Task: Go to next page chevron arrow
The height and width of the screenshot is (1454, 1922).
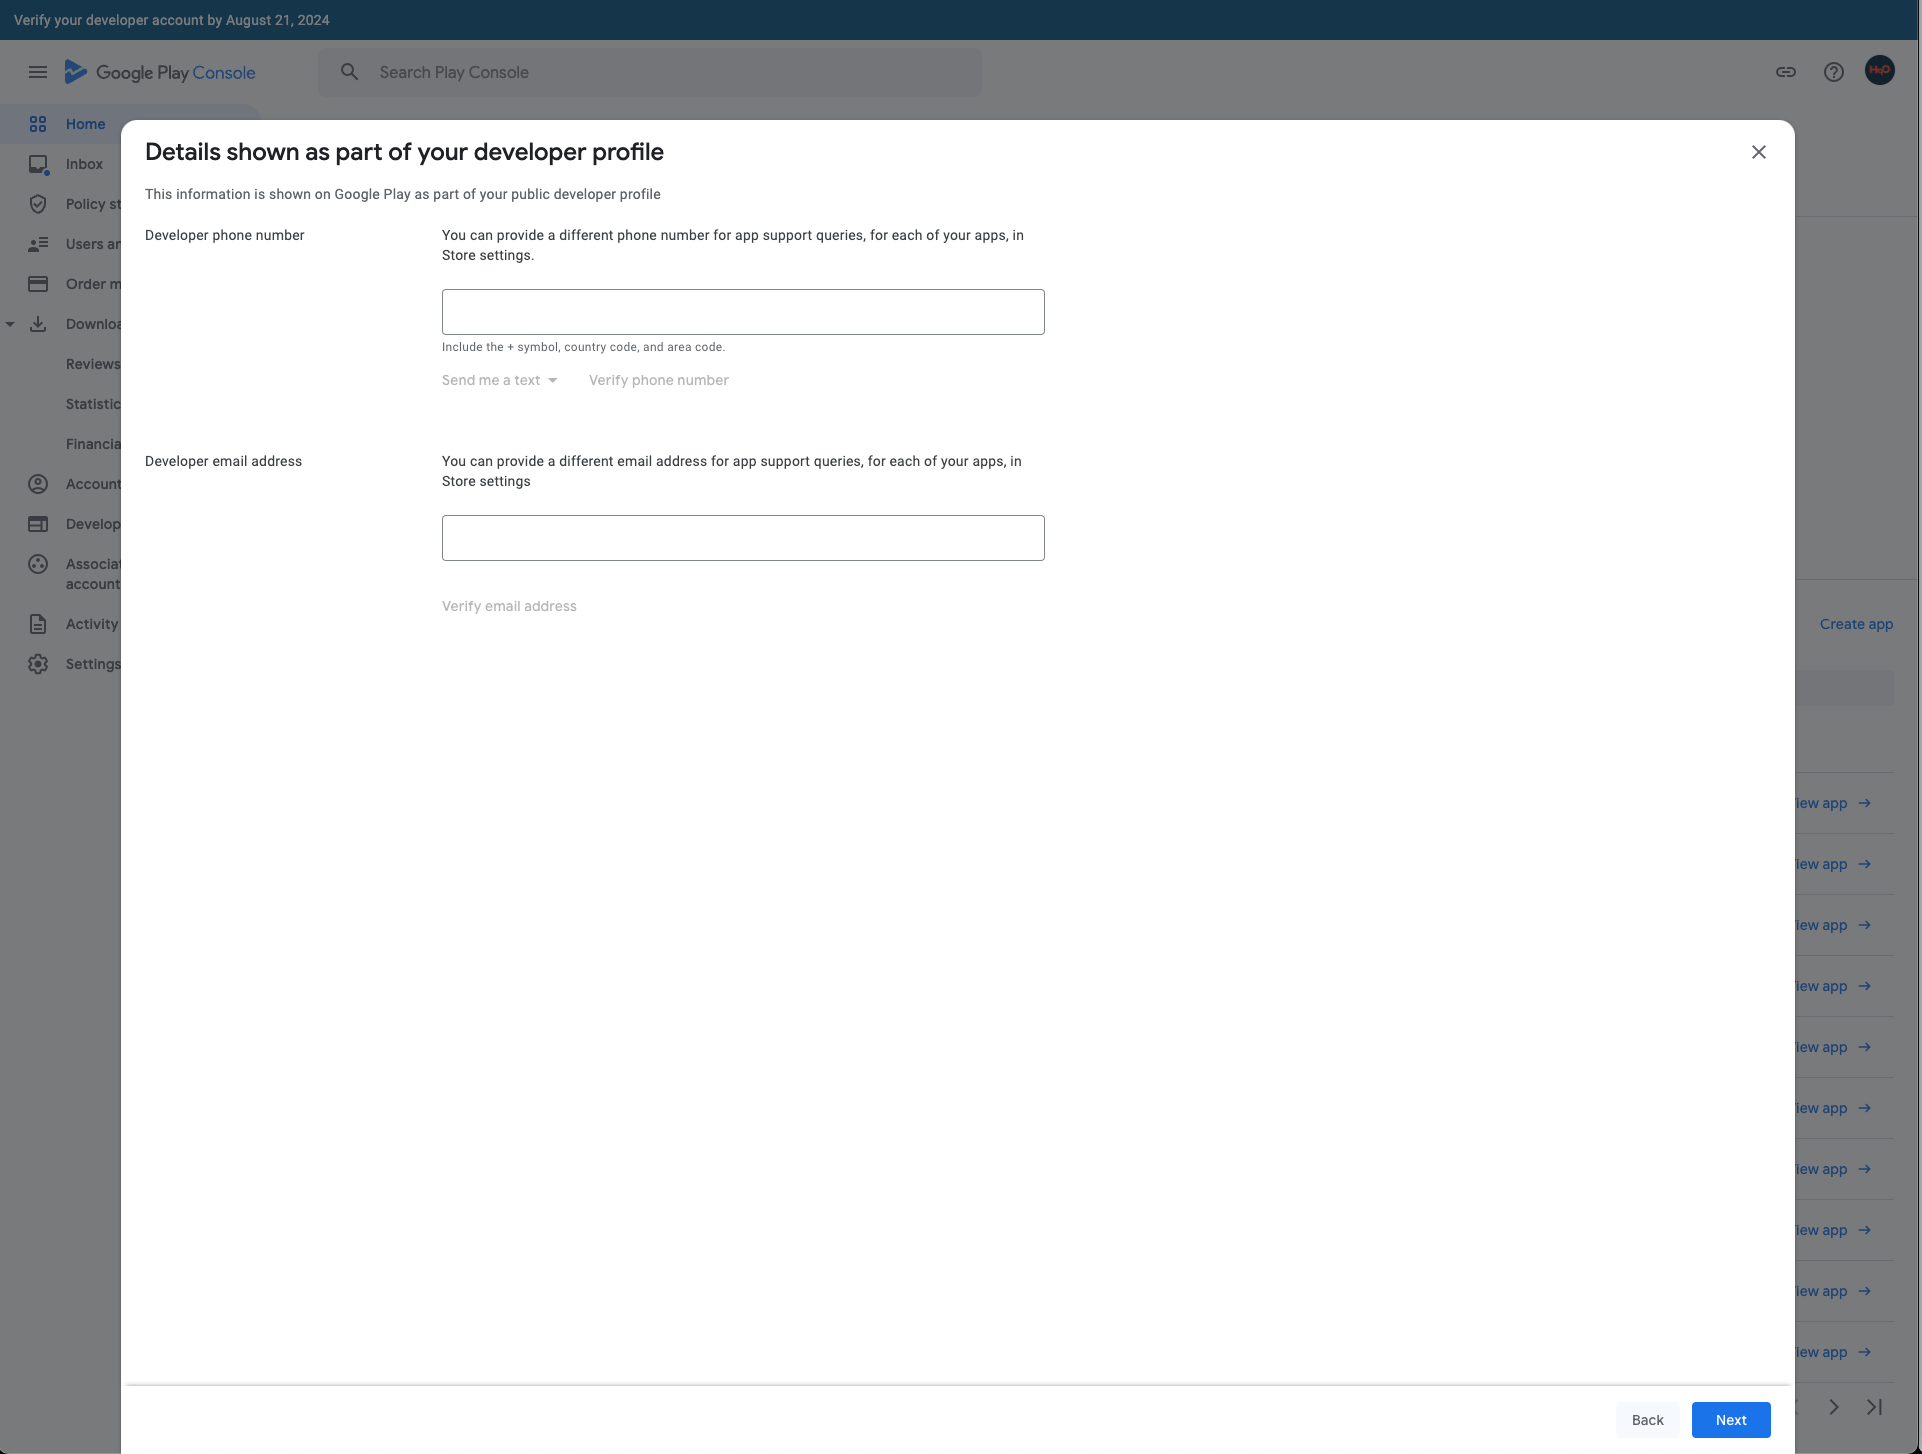Action: (1834, 1407)
